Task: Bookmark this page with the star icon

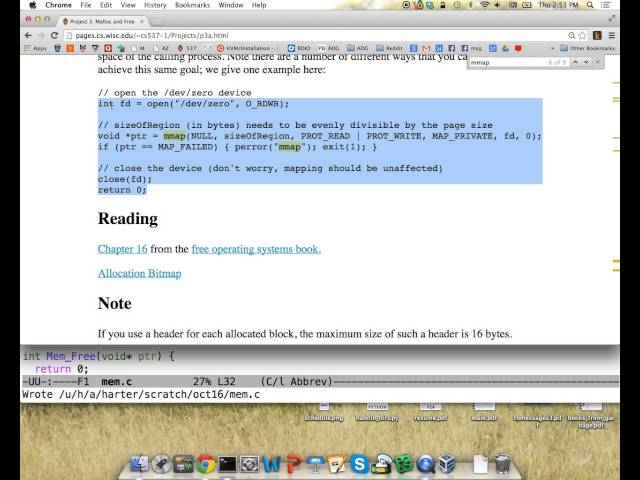Action: click(x=582, y=36)
